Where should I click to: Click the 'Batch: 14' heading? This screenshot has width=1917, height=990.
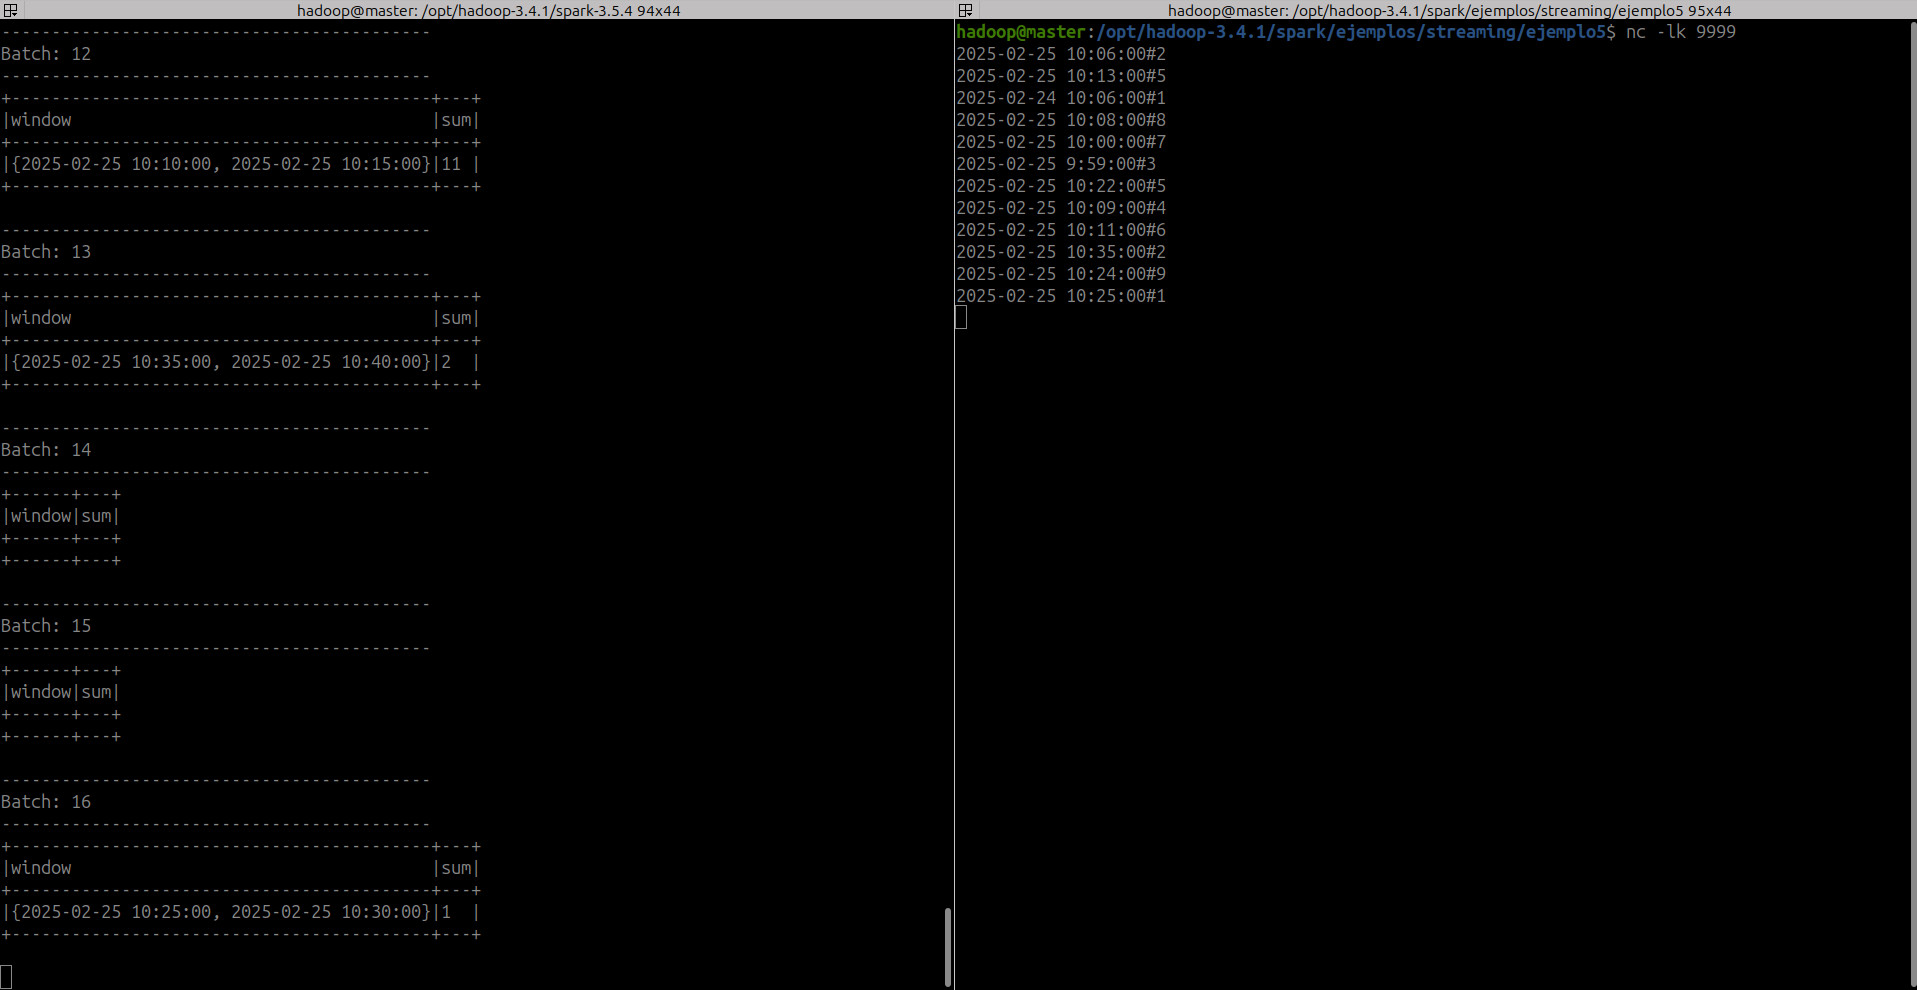tap(46, 450)
